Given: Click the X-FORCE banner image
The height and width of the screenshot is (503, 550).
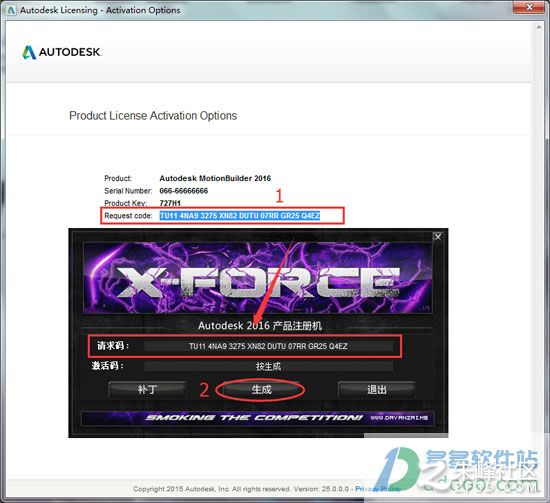Looking at the screenshot, I should tap(258, 277).
